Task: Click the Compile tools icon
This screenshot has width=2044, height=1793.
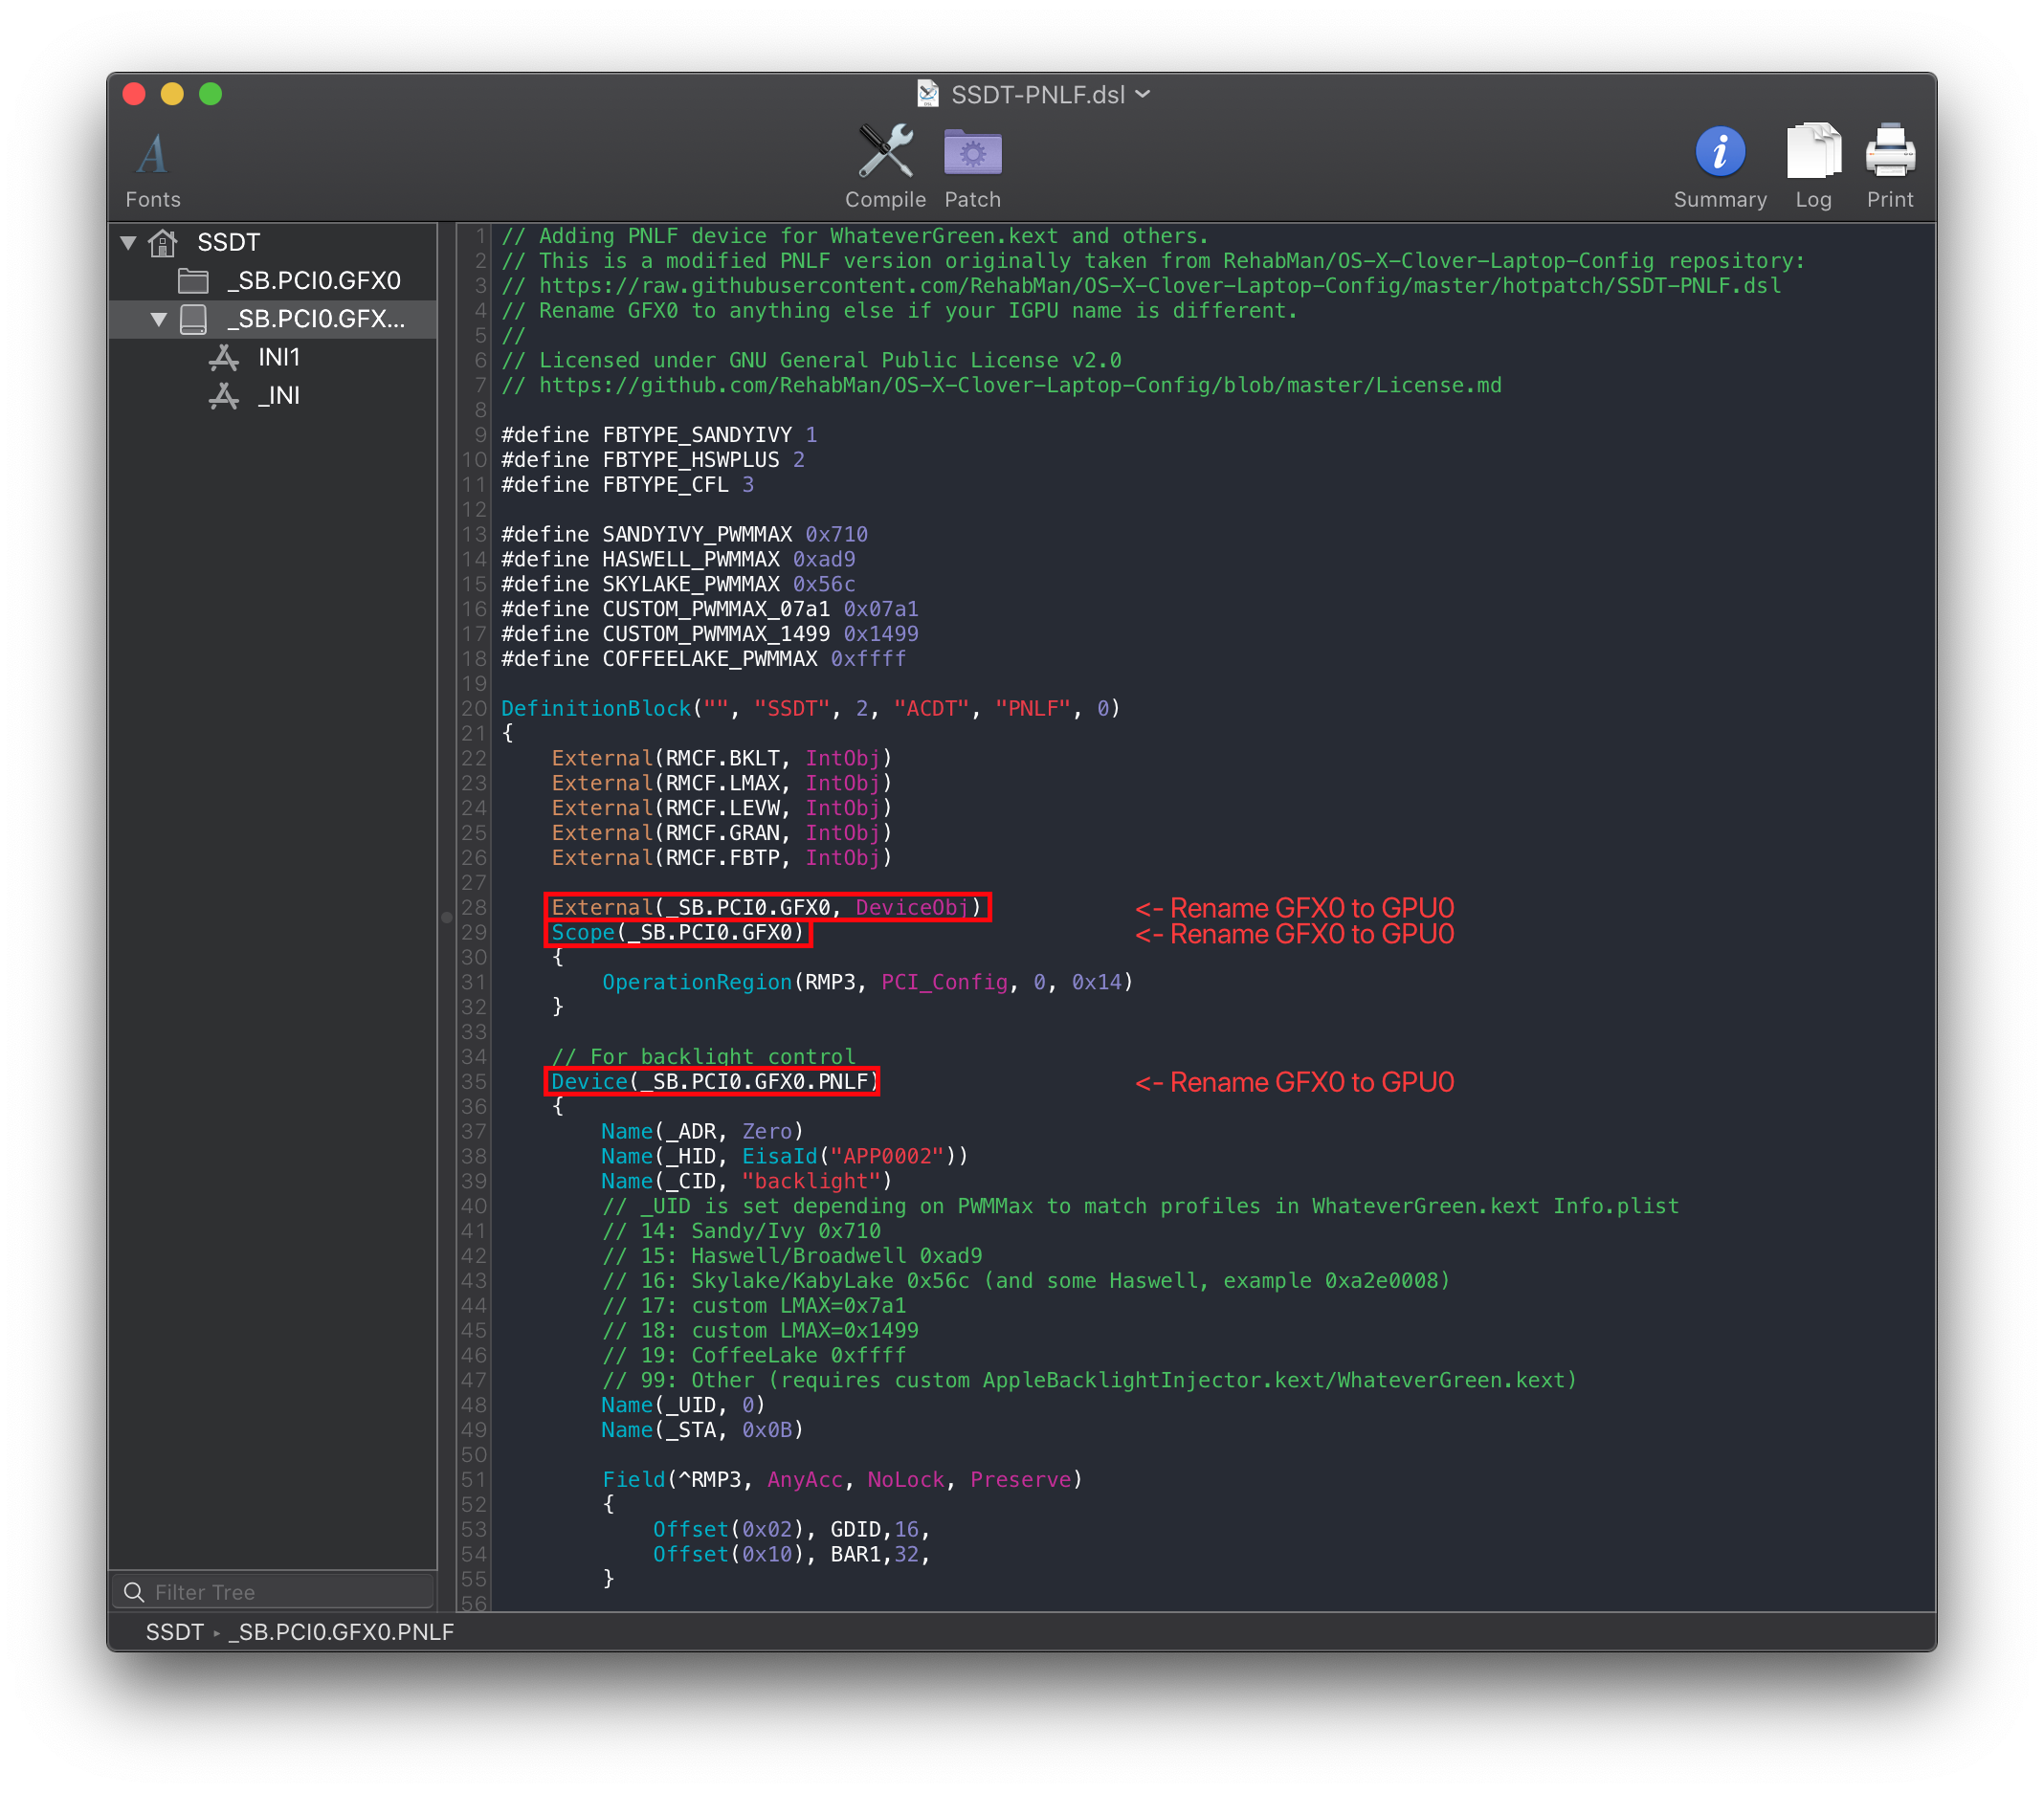Action: click(885, 152)
